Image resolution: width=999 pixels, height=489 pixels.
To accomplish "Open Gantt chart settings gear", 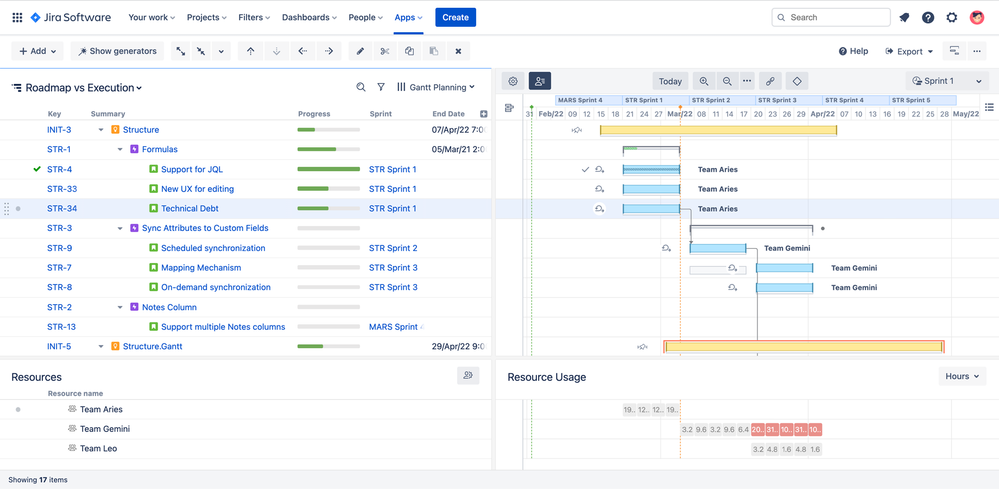I will click(x=513, y=81).
